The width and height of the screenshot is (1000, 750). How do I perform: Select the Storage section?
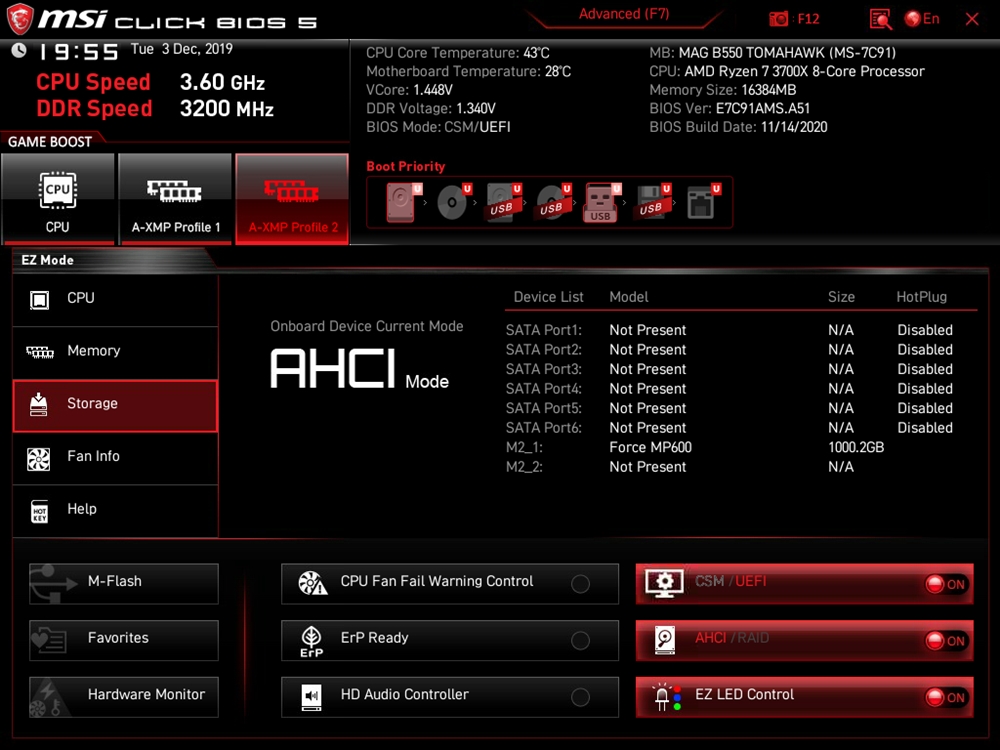(x=115, y=405)
